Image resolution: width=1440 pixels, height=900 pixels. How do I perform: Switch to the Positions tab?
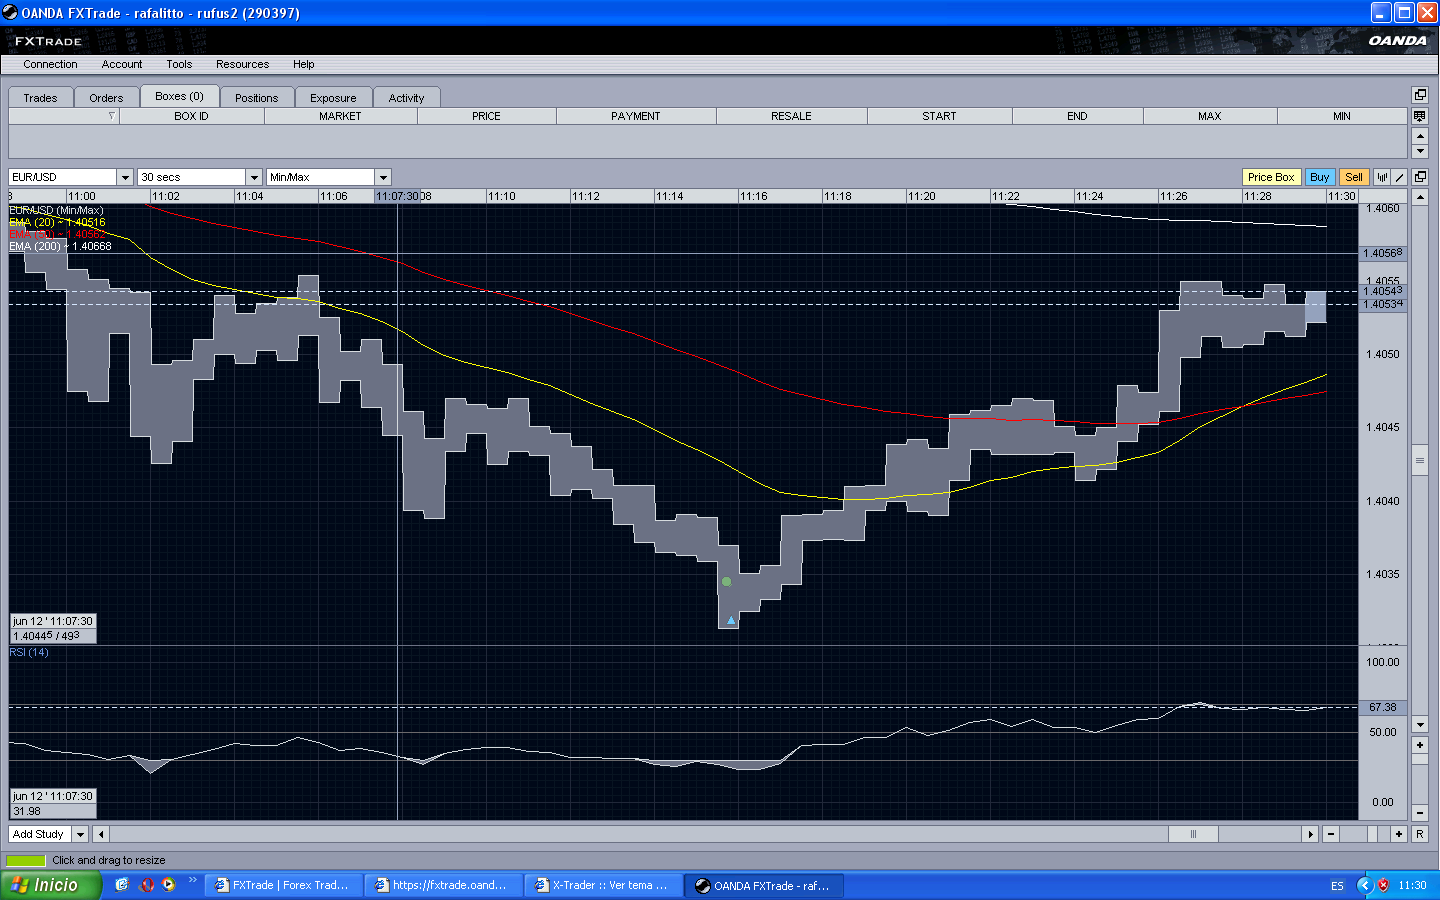[256, 98]
